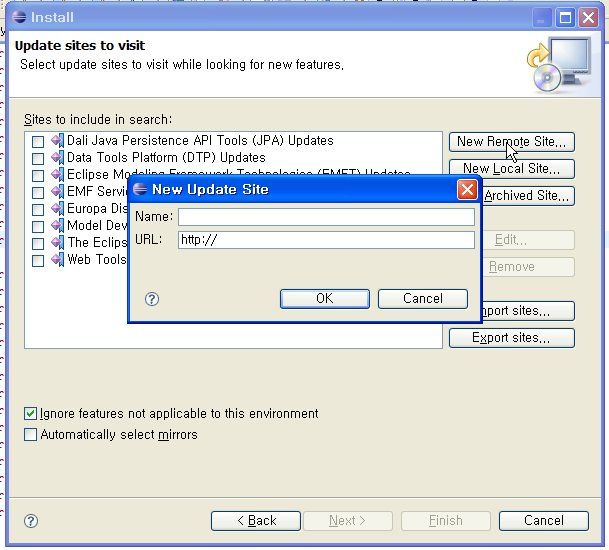Click New Local Site button
The width and height of the screenshot is (609, 550).
512,169
